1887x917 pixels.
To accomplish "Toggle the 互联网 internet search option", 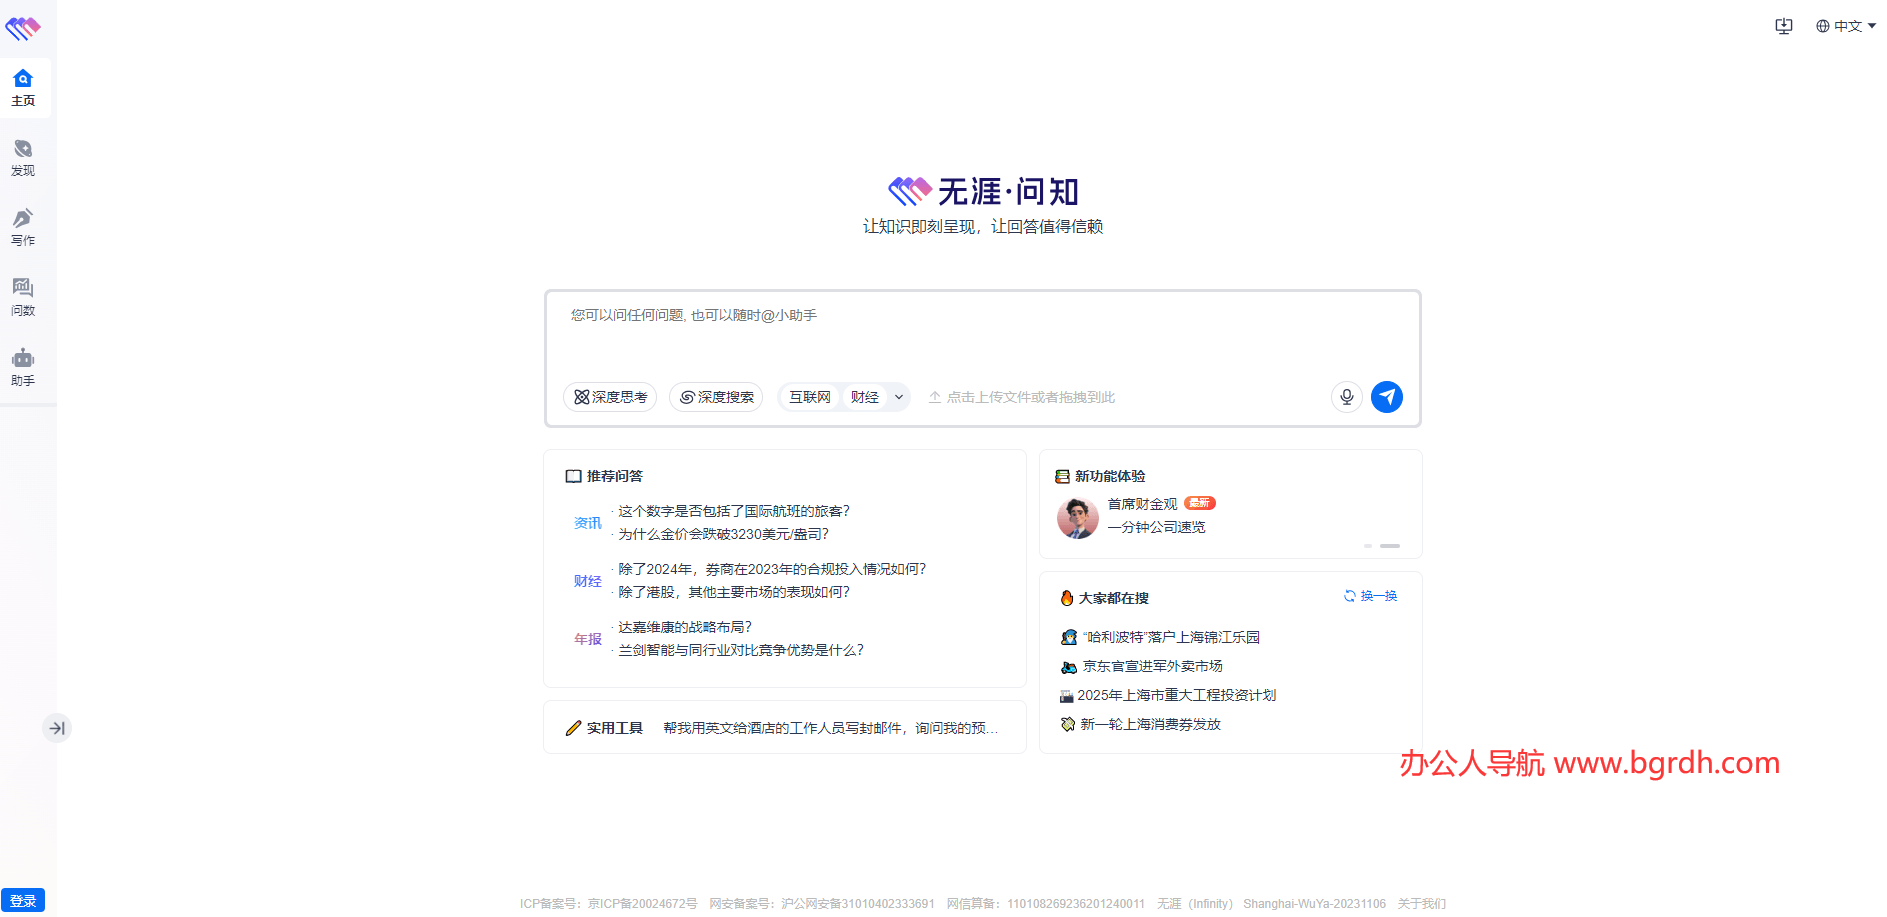I will [x=809, y=397].
